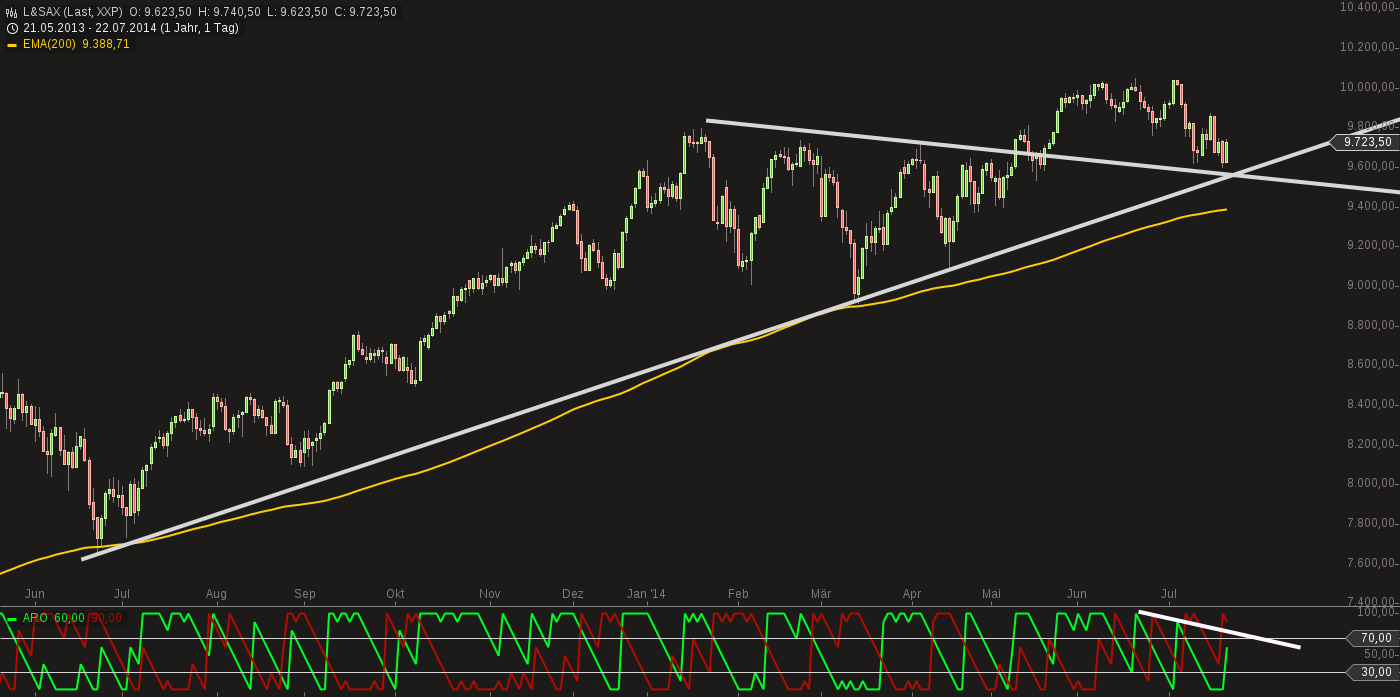Click the EMA(200) indicator label
Image resolution: width=1400 pixels, height=697 pixels.
tap(52, 44)
